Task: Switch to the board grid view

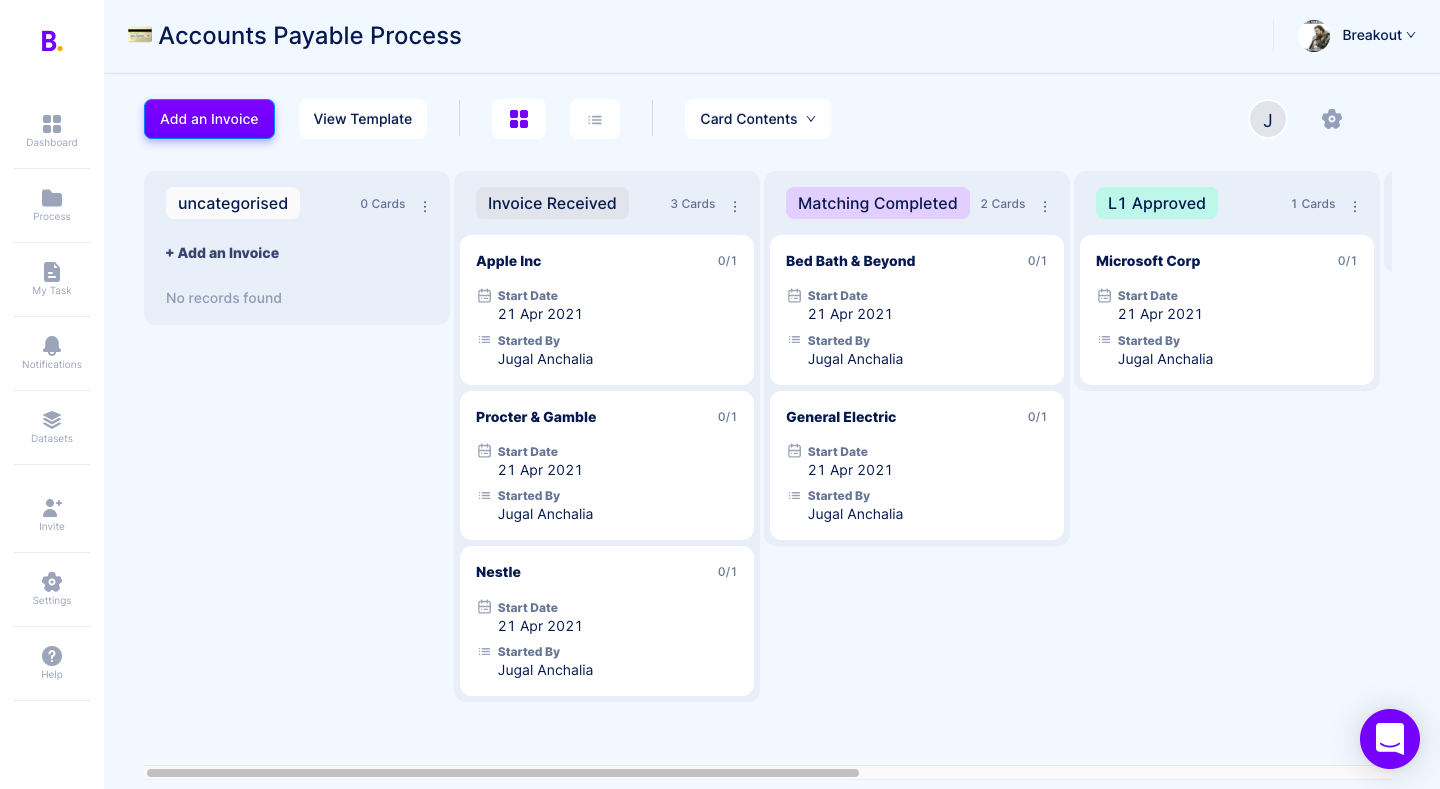Action: click(x=519, y=119)
